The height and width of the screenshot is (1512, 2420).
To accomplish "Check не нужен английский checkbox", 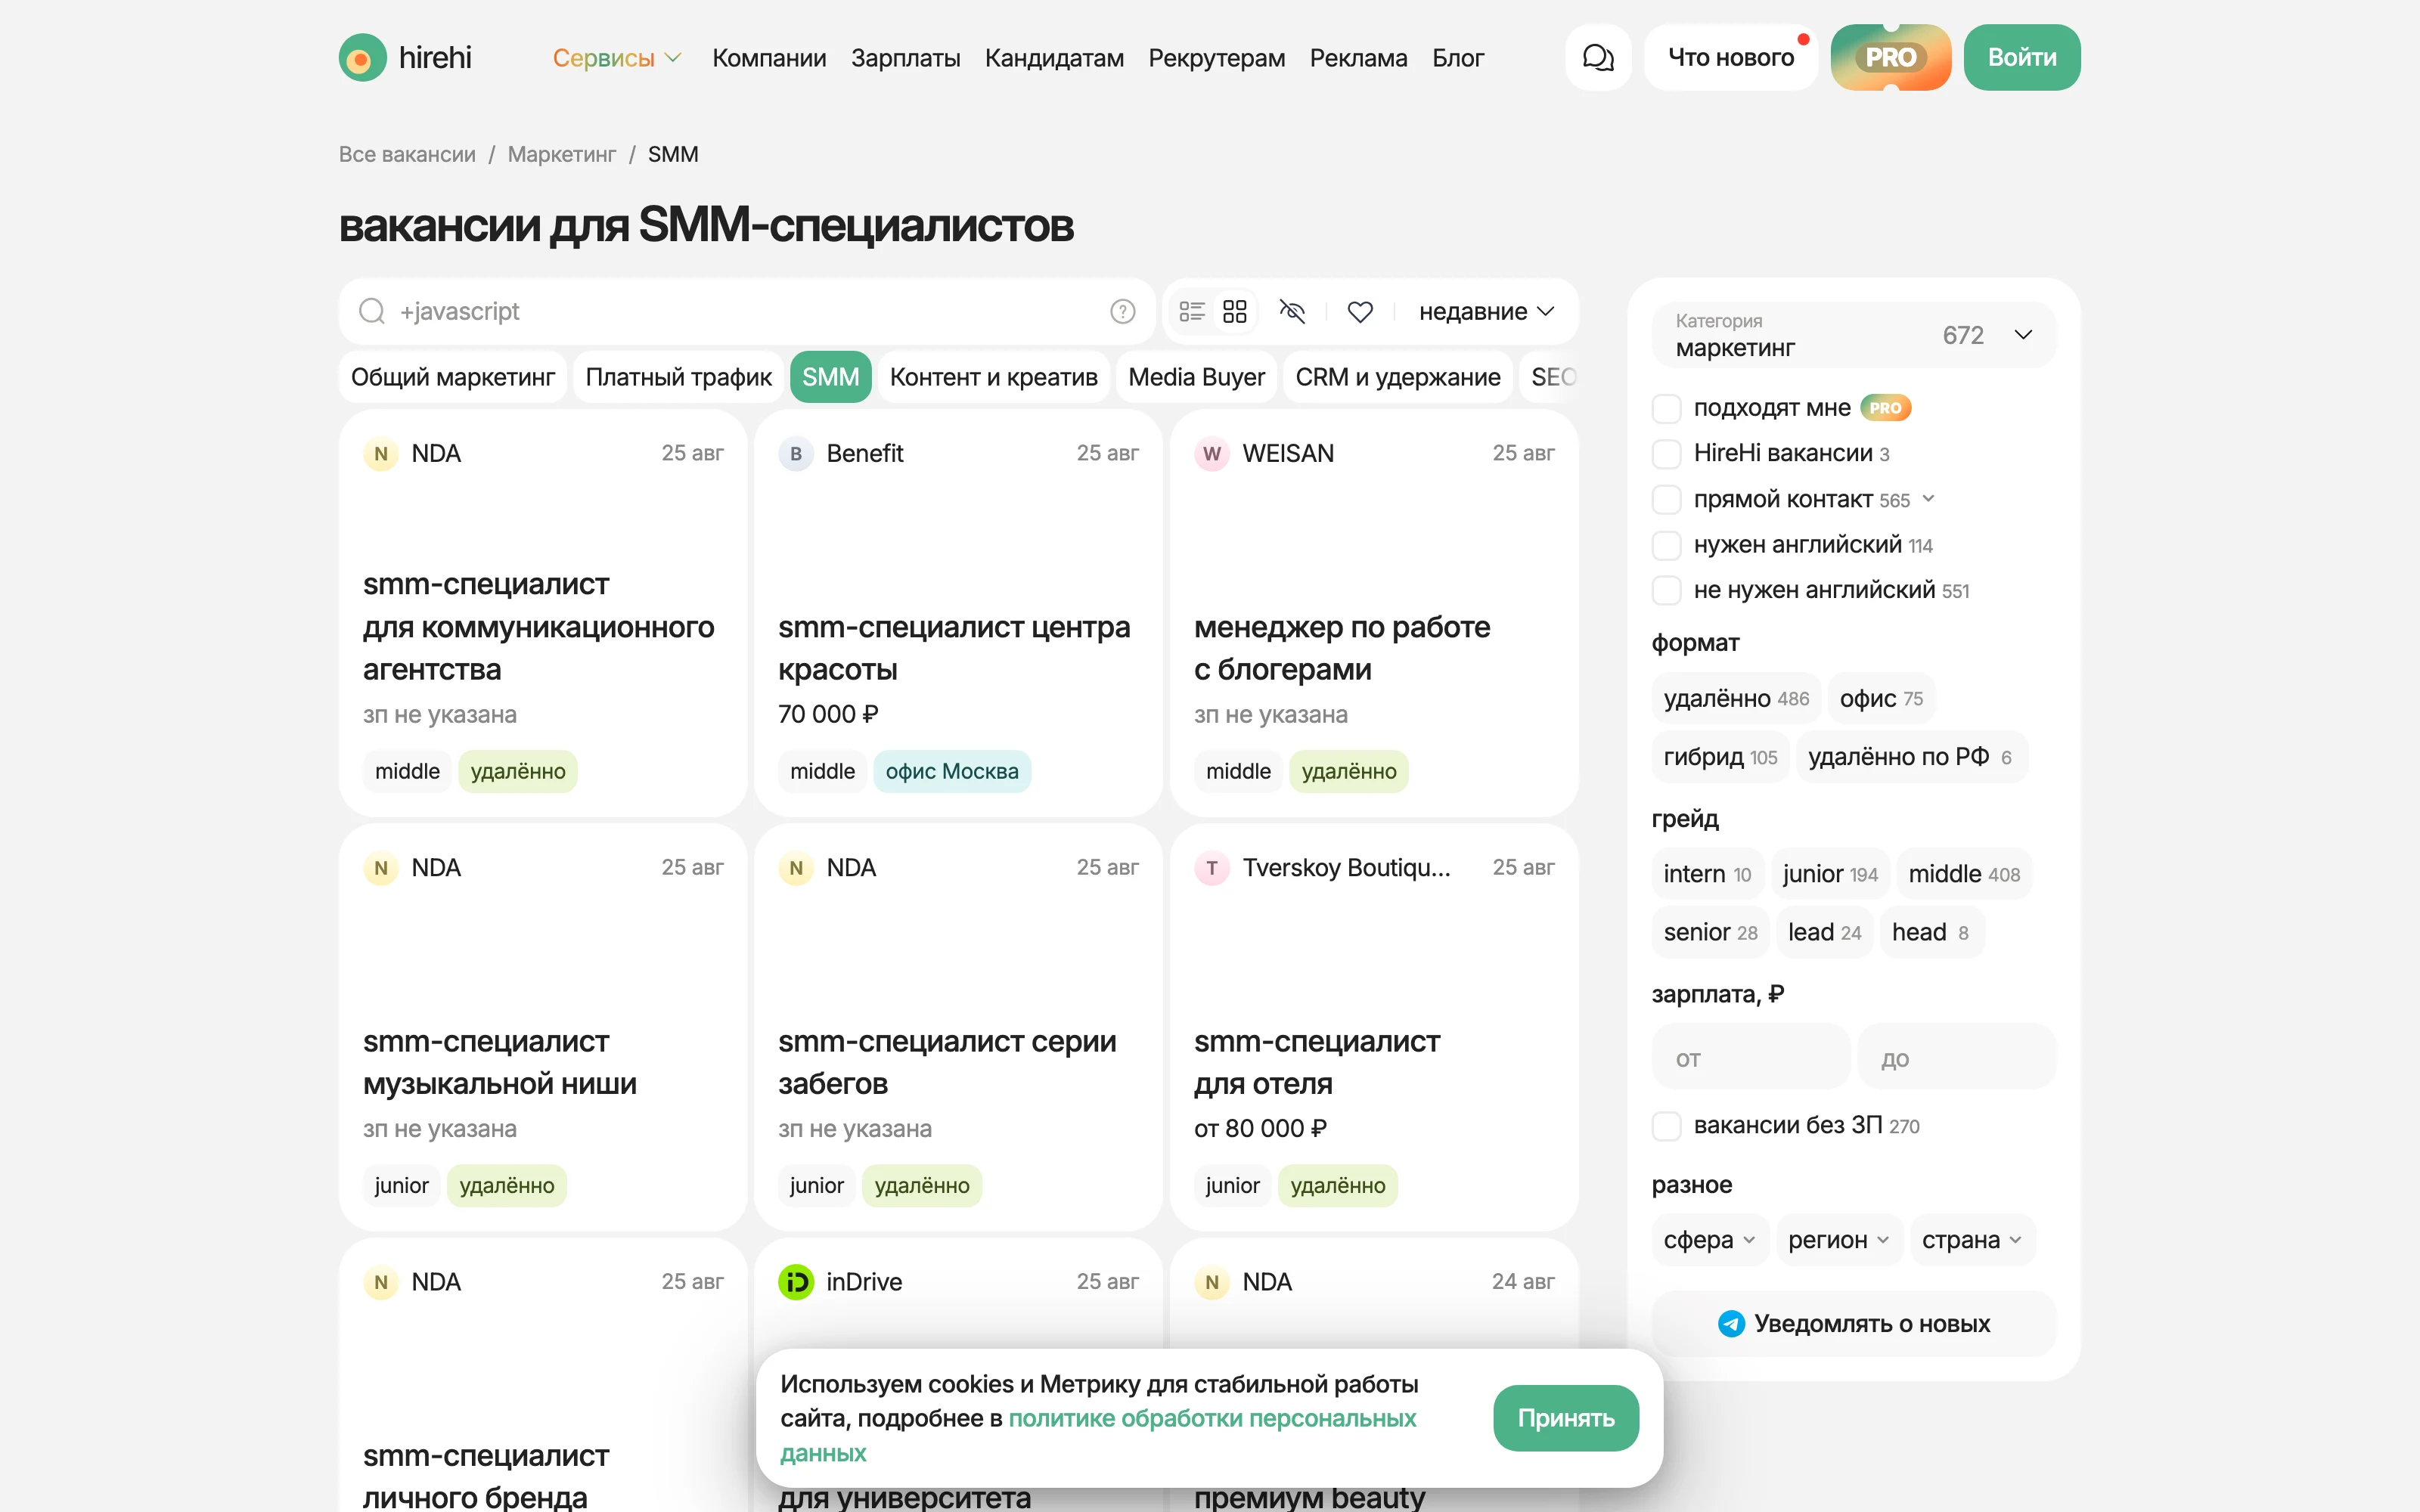I will coord(1666,590).
